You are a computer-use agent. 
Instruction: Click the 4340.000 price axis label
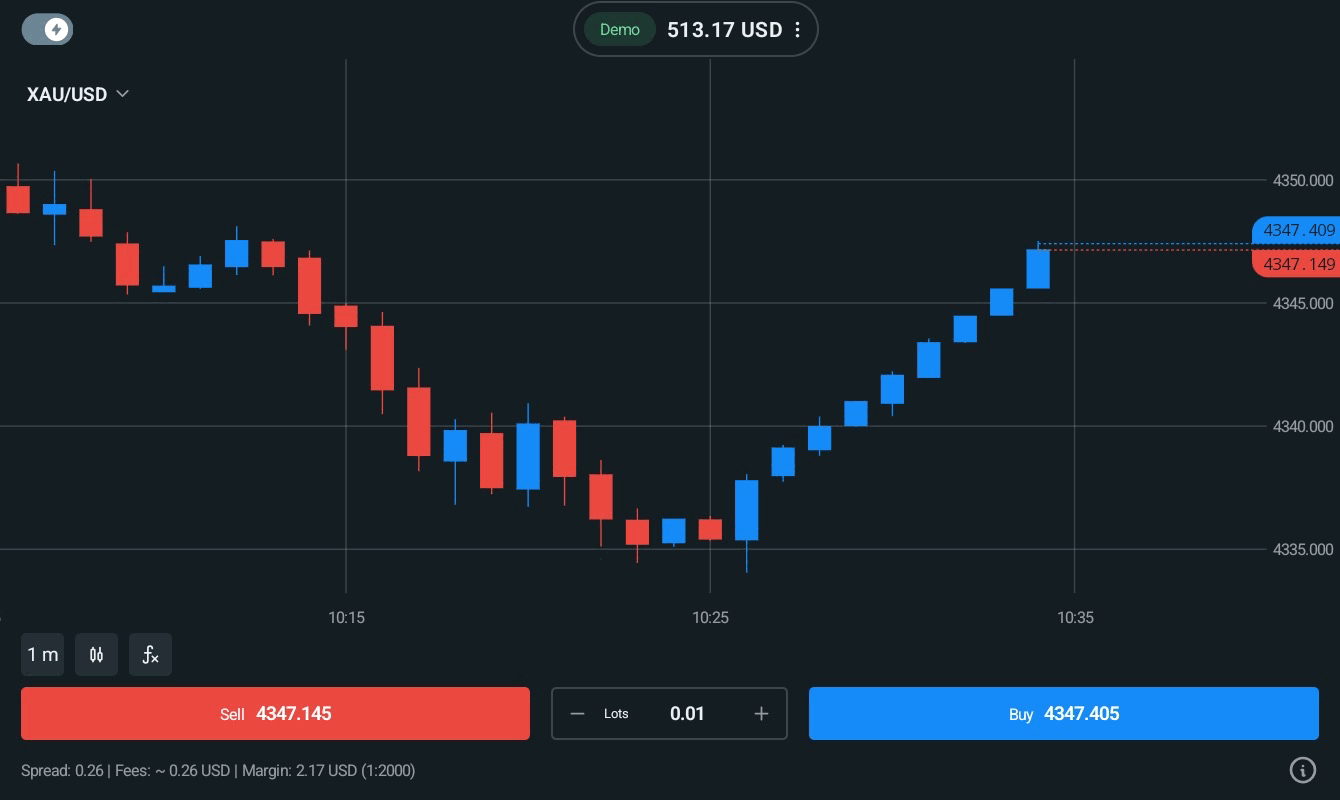pos(1303,426)
